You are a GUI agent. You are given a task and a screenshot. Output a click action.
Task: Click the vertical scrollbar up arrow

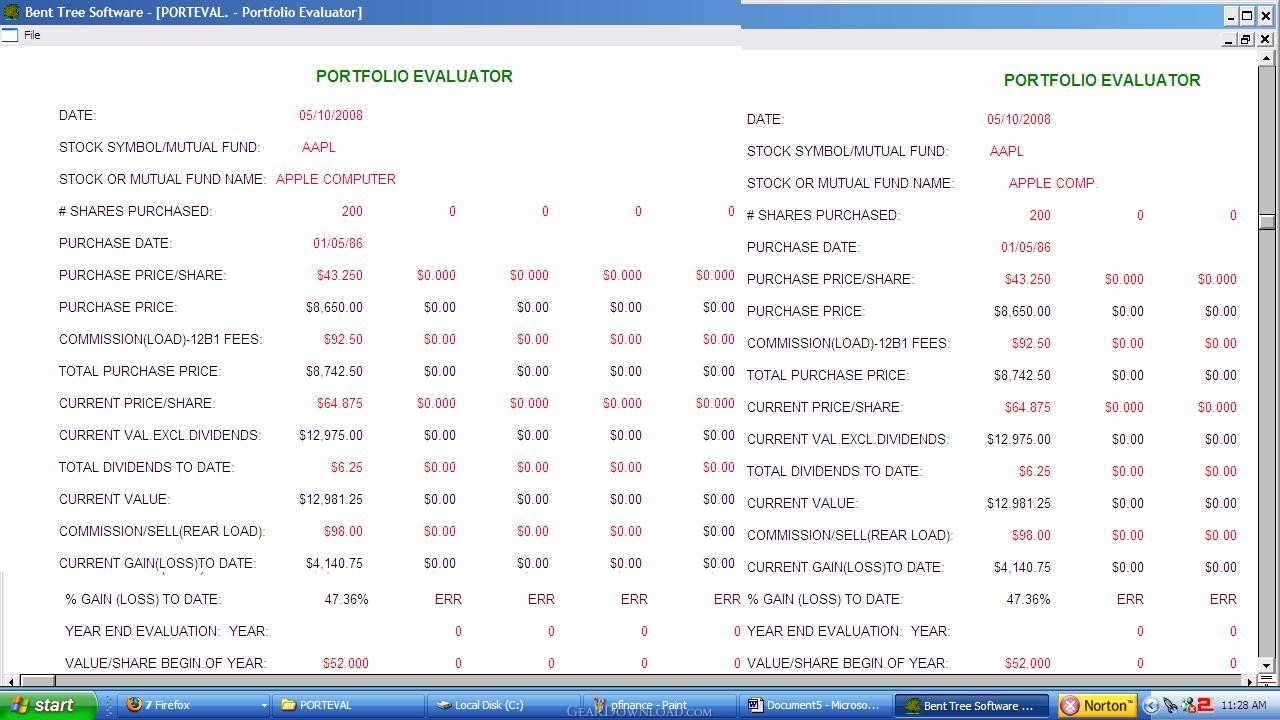(x=1266, y=58)
